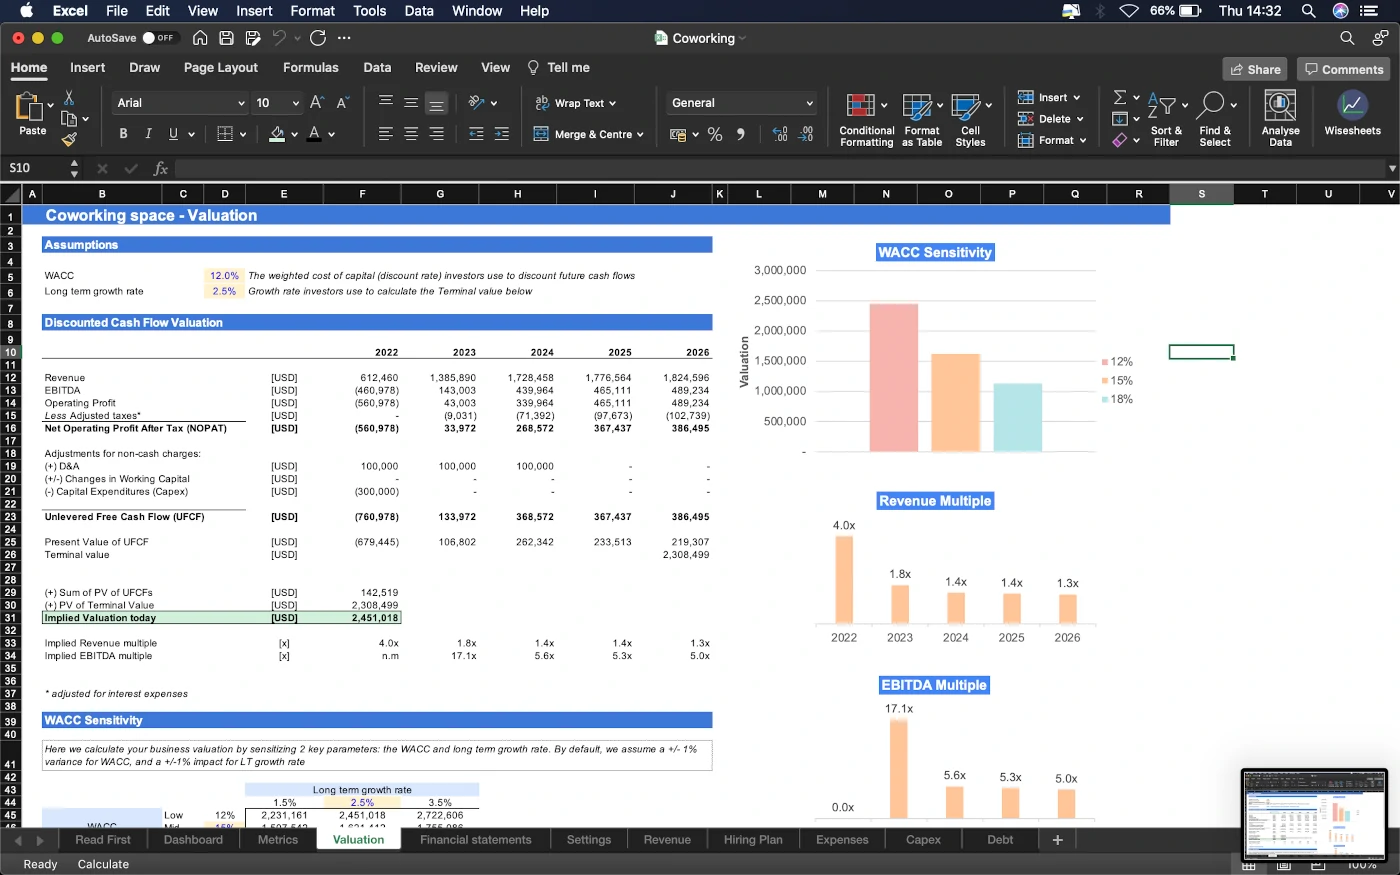Image resolution: width=1400 pixels, height=875 pixels.
Task: Open Analyse Data
Action: coord(1280,118)
